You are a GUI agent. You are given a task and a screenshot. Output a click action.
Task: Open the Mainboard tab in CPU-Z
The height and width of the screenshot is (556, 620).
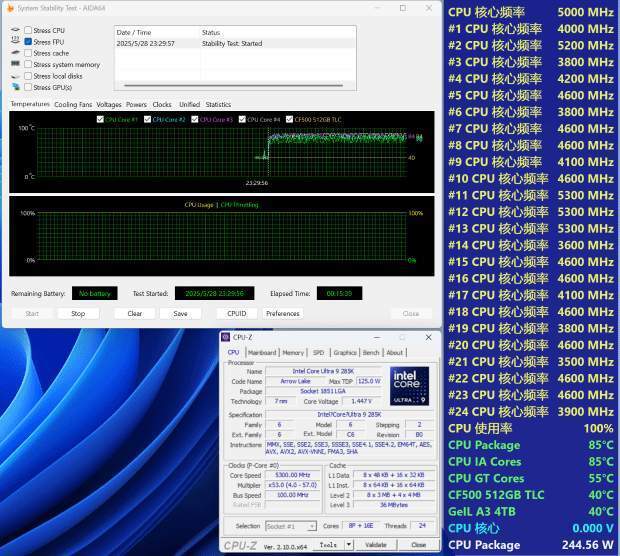click(x=262, y=352)
